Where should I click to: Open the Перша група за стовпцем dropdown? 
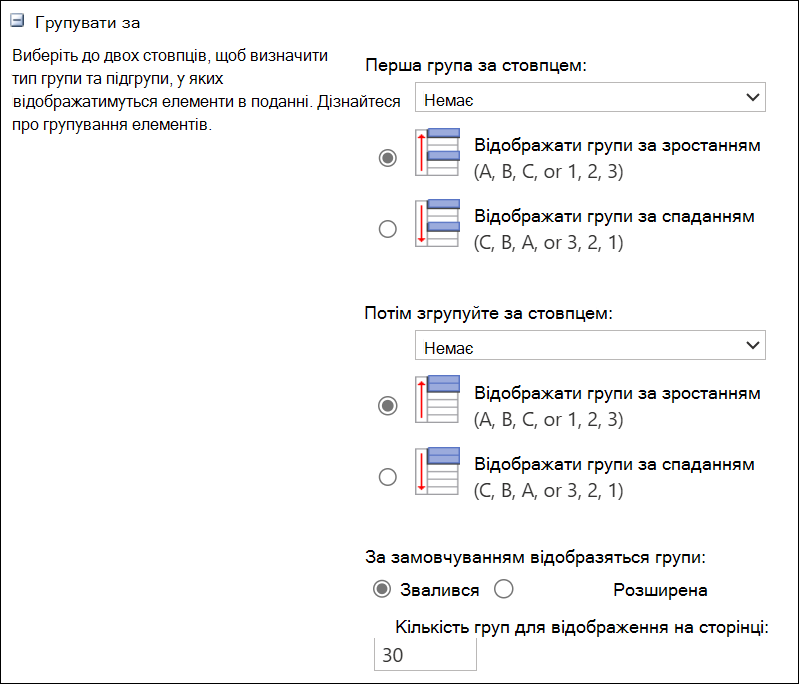tap(590, 97)
